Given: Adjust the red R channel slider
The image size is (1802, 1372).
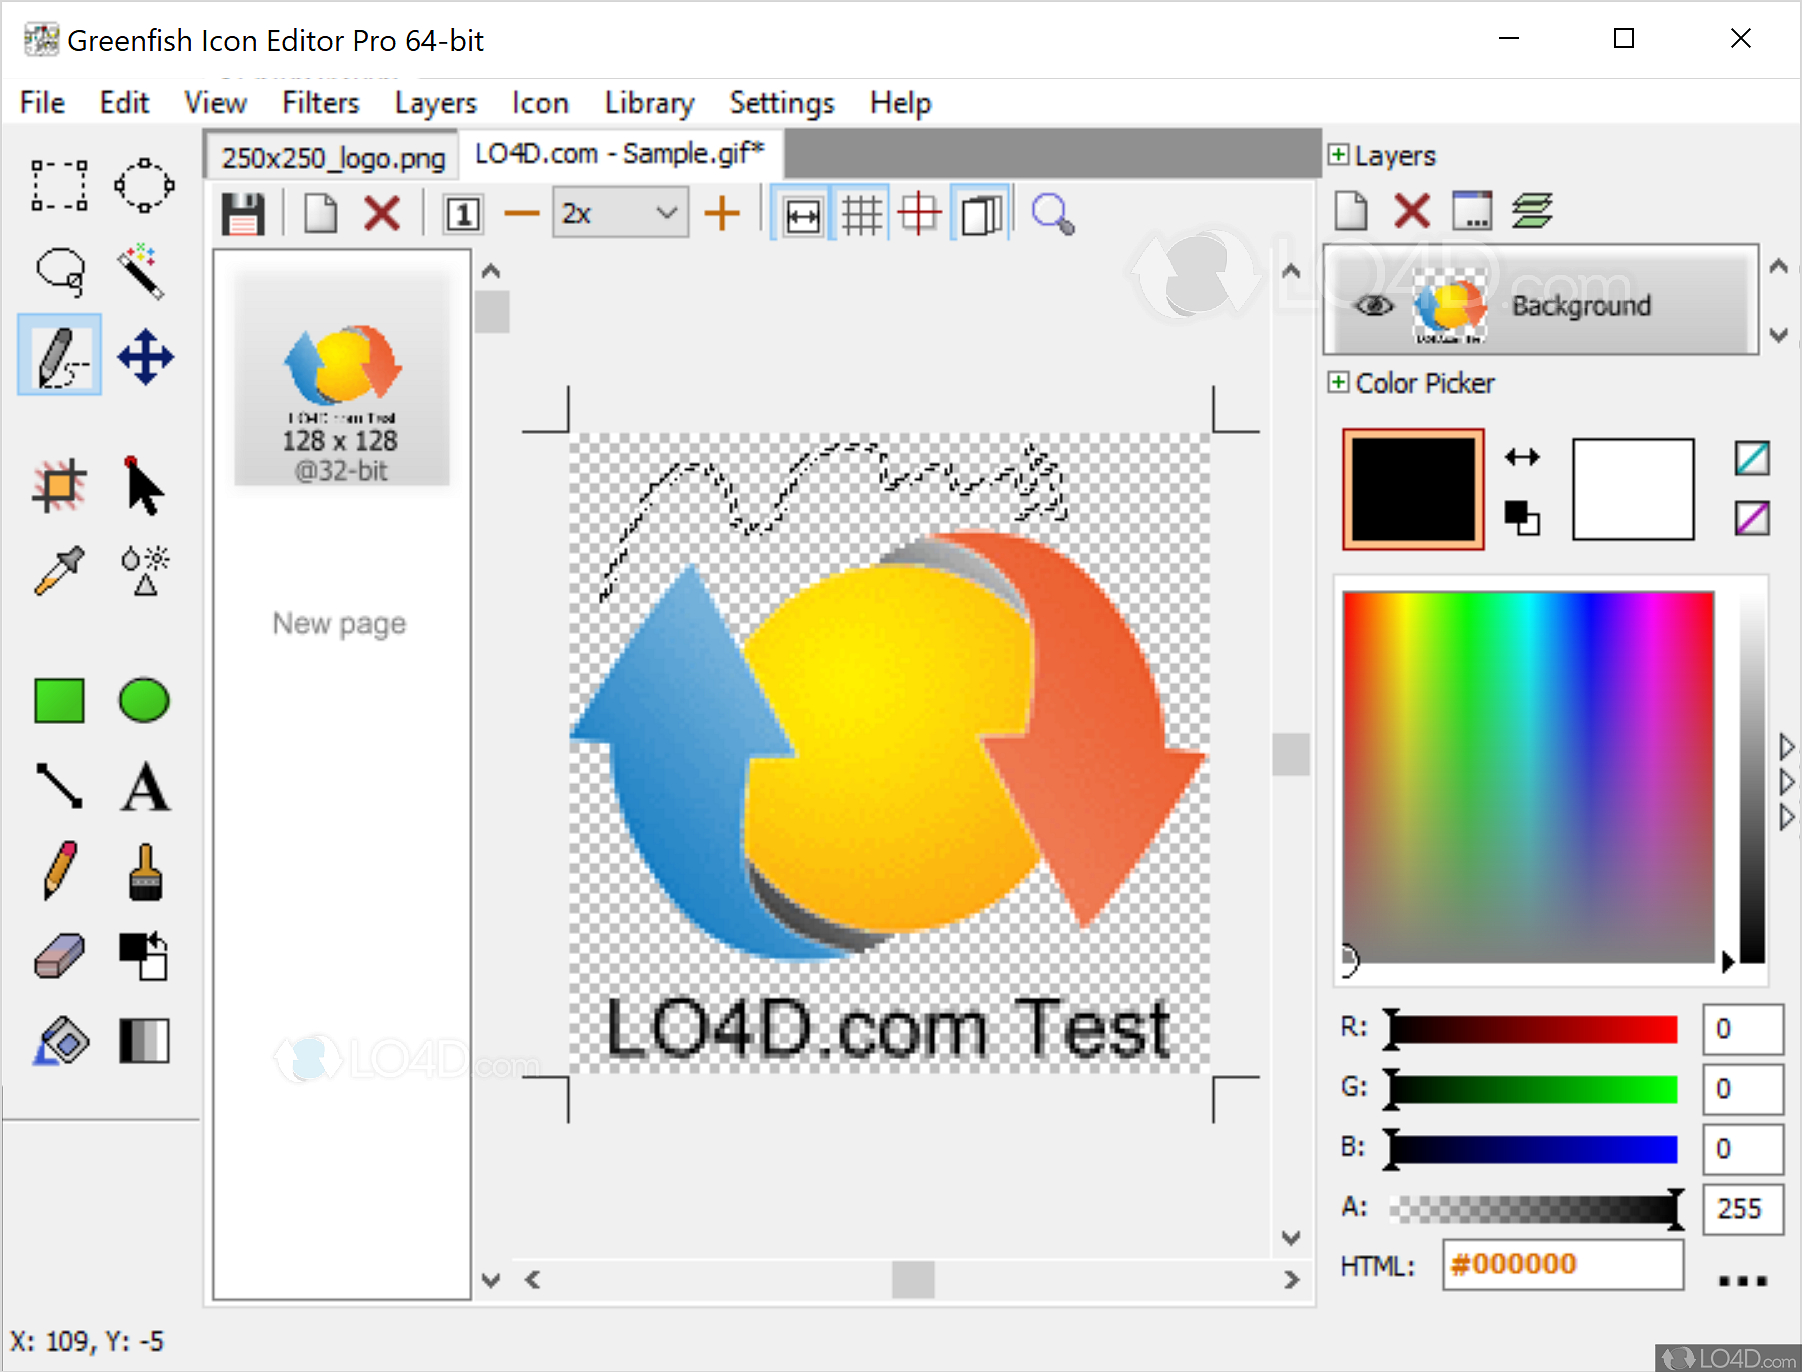Looking at the screenshot, I should pyautogui.click(x=1533, y=1029).
